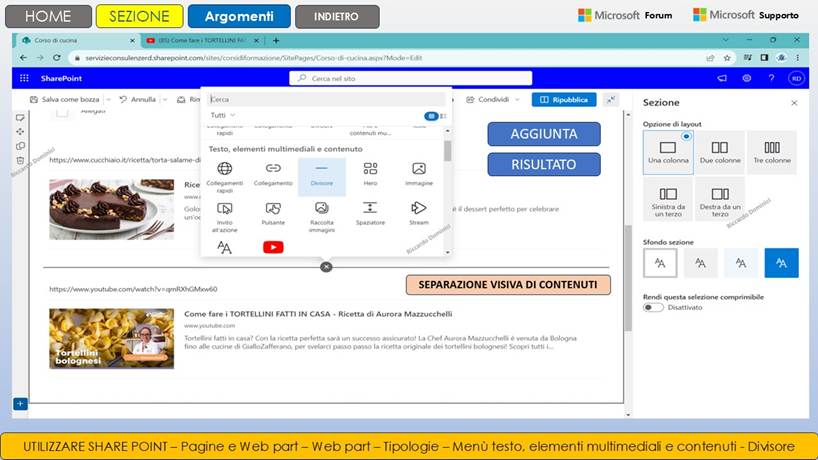818x460 pixels.
Task: Open the Argomenti slide button
Action: tap(239, 16)
